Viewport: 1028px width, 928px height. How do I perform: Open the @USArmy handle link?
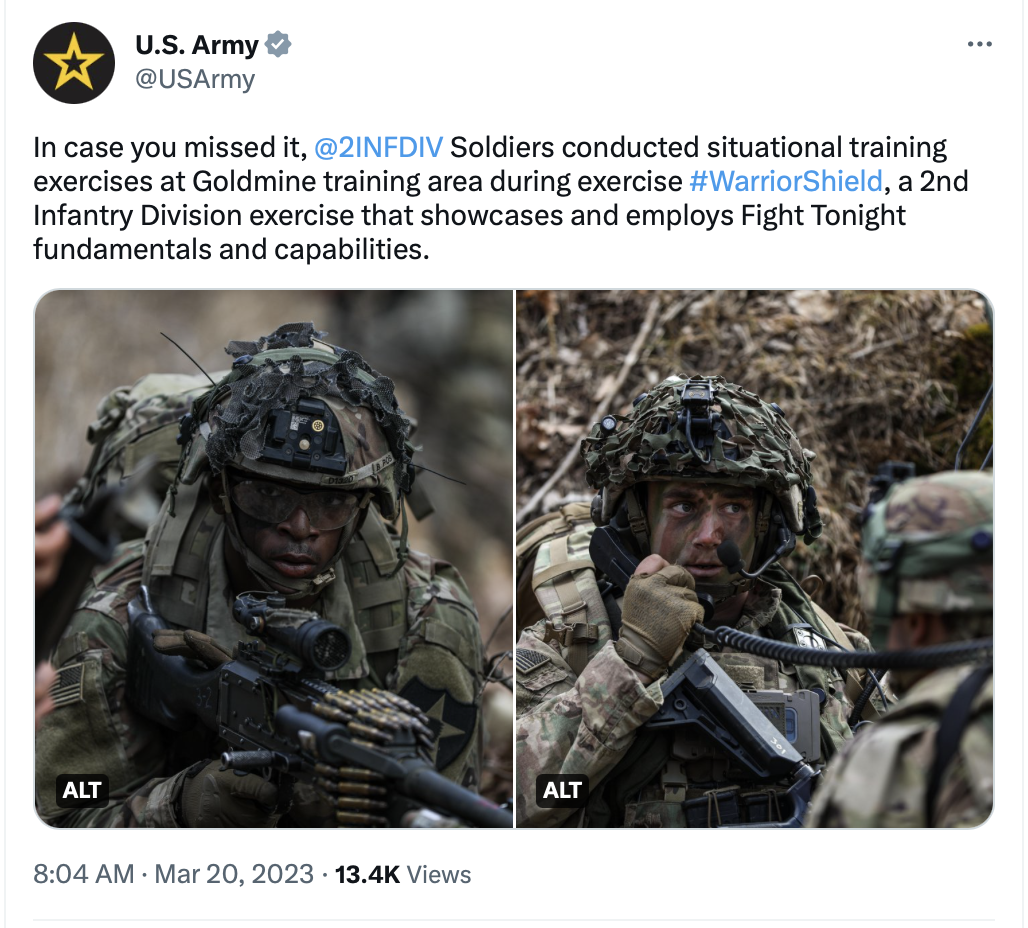tap(195, 79)
